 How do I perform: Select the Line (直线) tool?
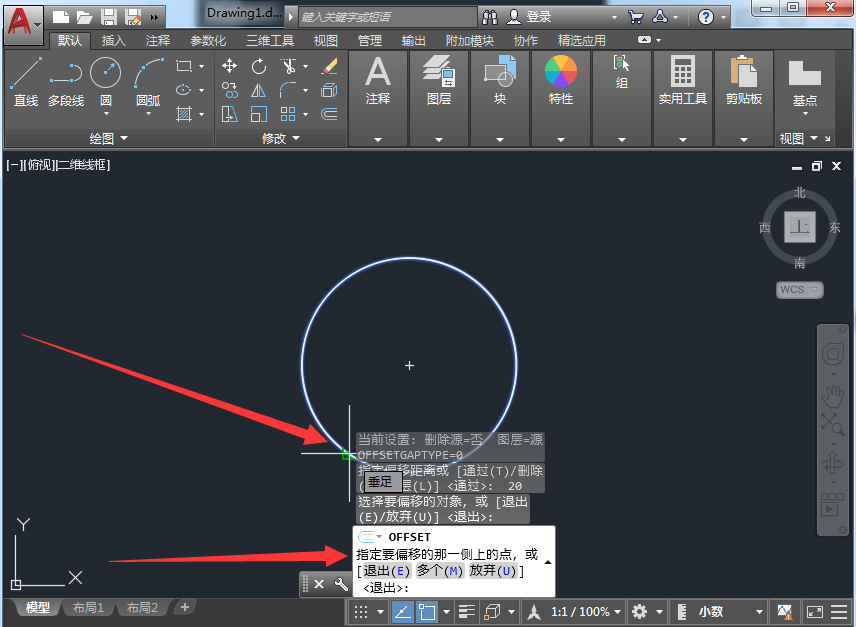pos(25,82)
